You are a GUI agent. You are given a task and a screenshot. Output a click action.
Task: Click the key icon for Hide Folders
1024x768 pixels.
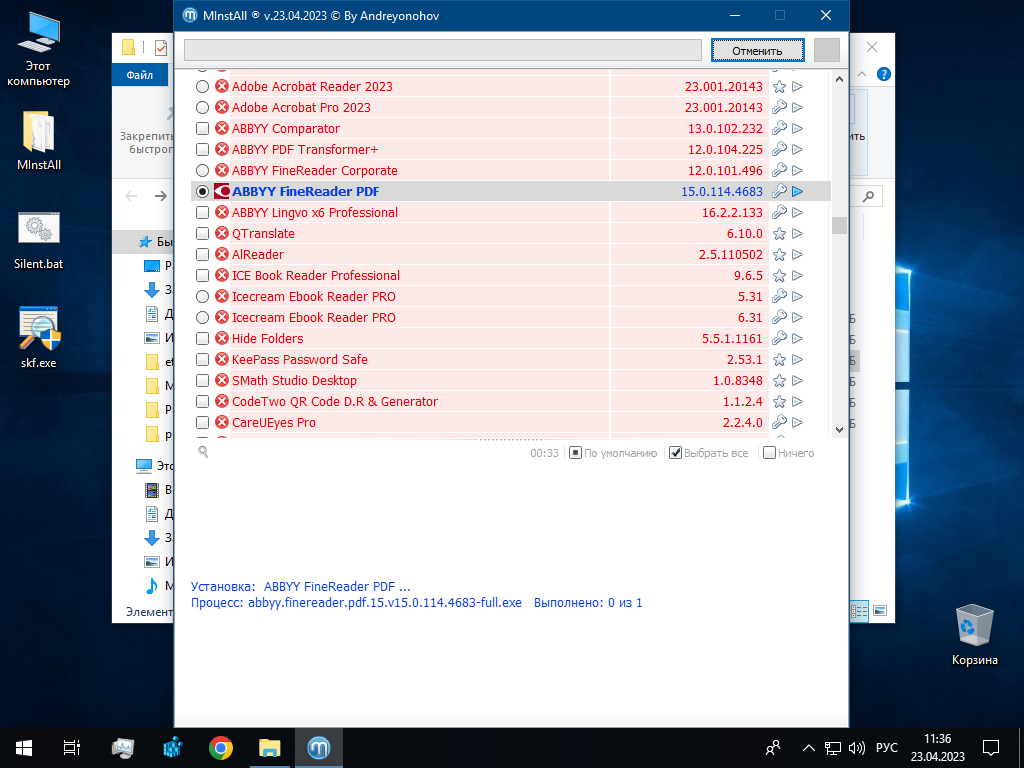(x=779, y=338)
